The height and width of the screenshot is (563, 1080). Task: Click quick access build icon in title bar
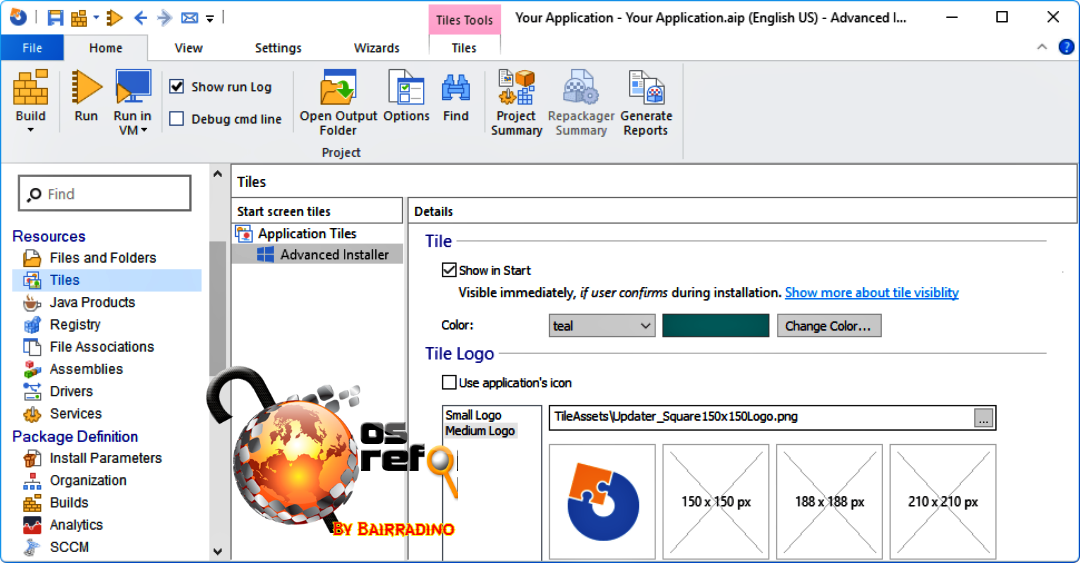80,18
